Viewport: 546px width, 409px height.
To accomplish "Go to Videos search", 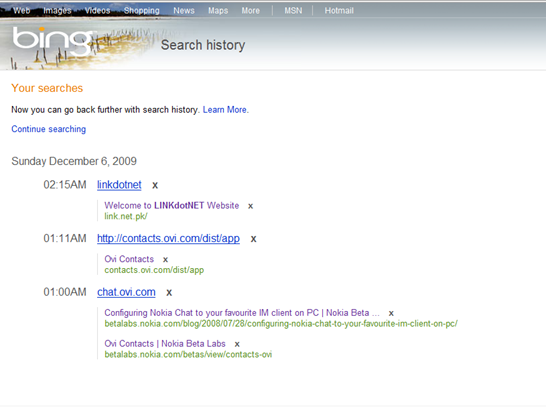I will point(98,10).
